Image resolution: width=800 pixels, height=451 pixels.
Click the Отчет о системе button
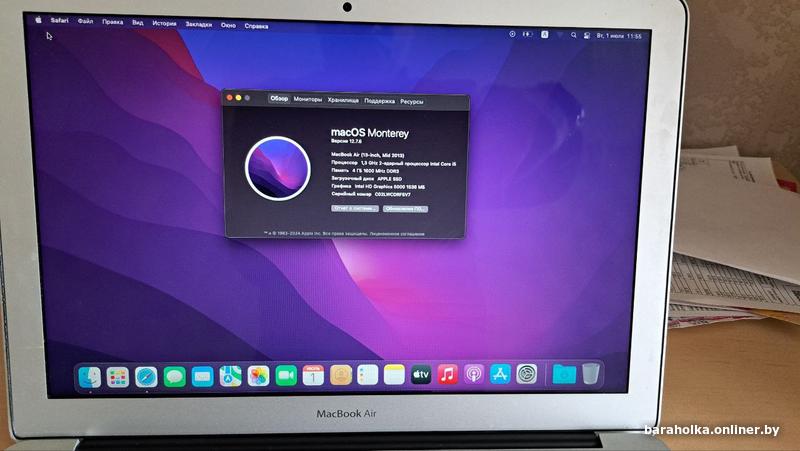[355, 208]
